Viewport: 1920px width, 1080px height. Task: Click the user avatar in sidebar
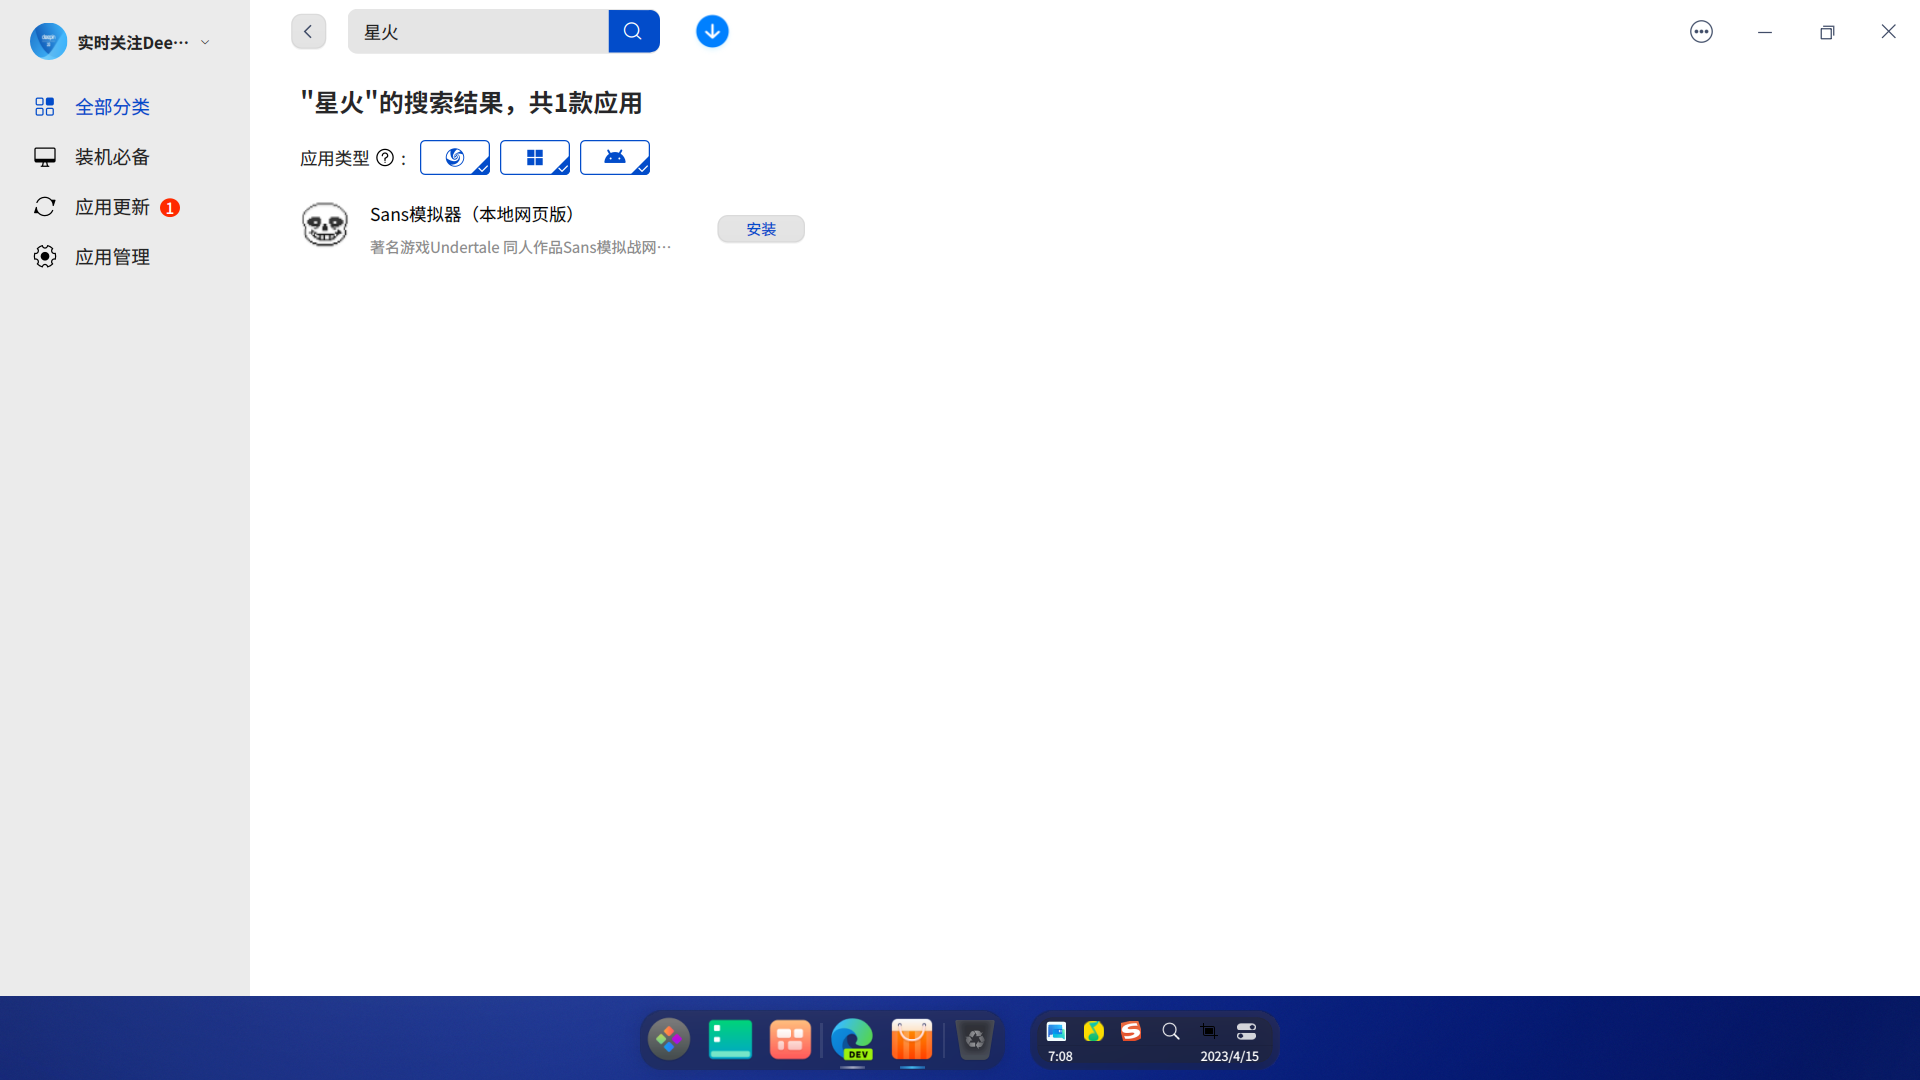point(48,42)
